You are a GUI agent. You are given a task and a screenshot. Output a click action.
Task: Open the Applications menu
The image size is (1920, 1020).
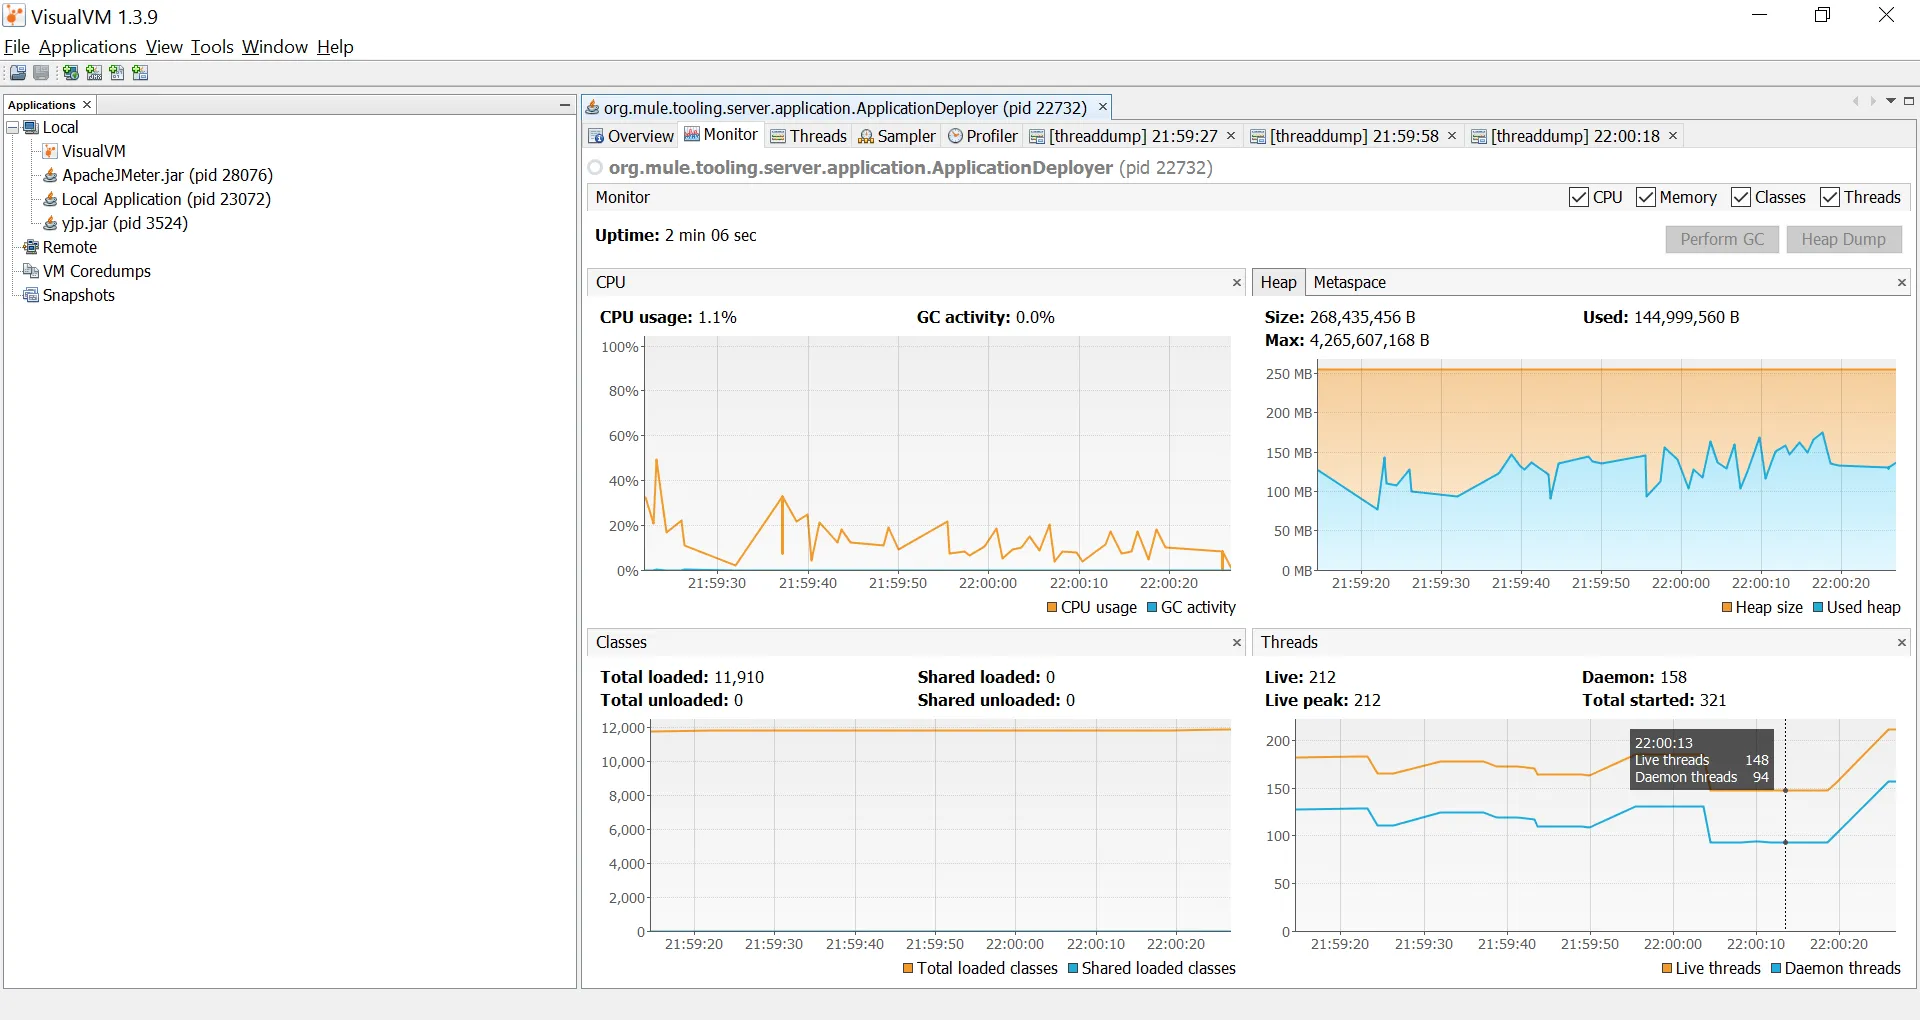(x=88, y=47)
